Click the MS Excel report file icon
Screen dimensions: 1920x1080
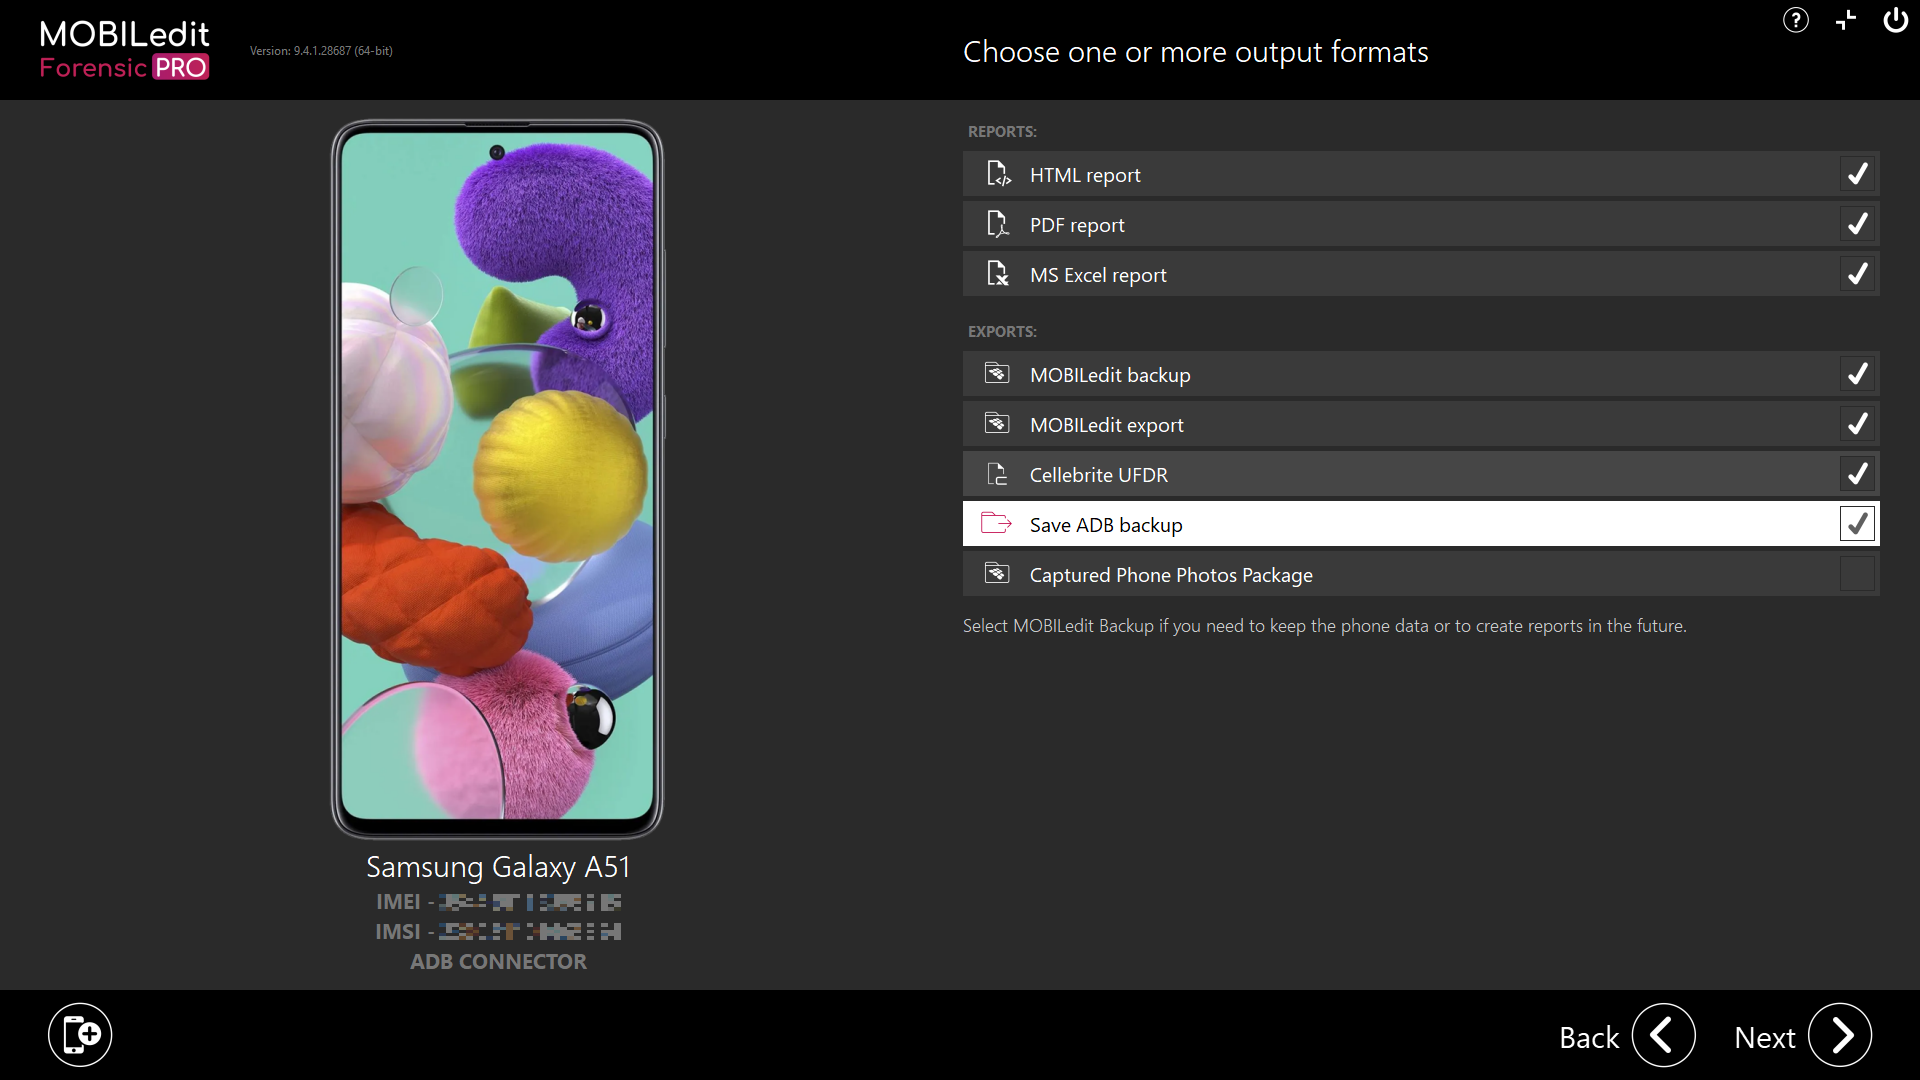tap(998, 274)
